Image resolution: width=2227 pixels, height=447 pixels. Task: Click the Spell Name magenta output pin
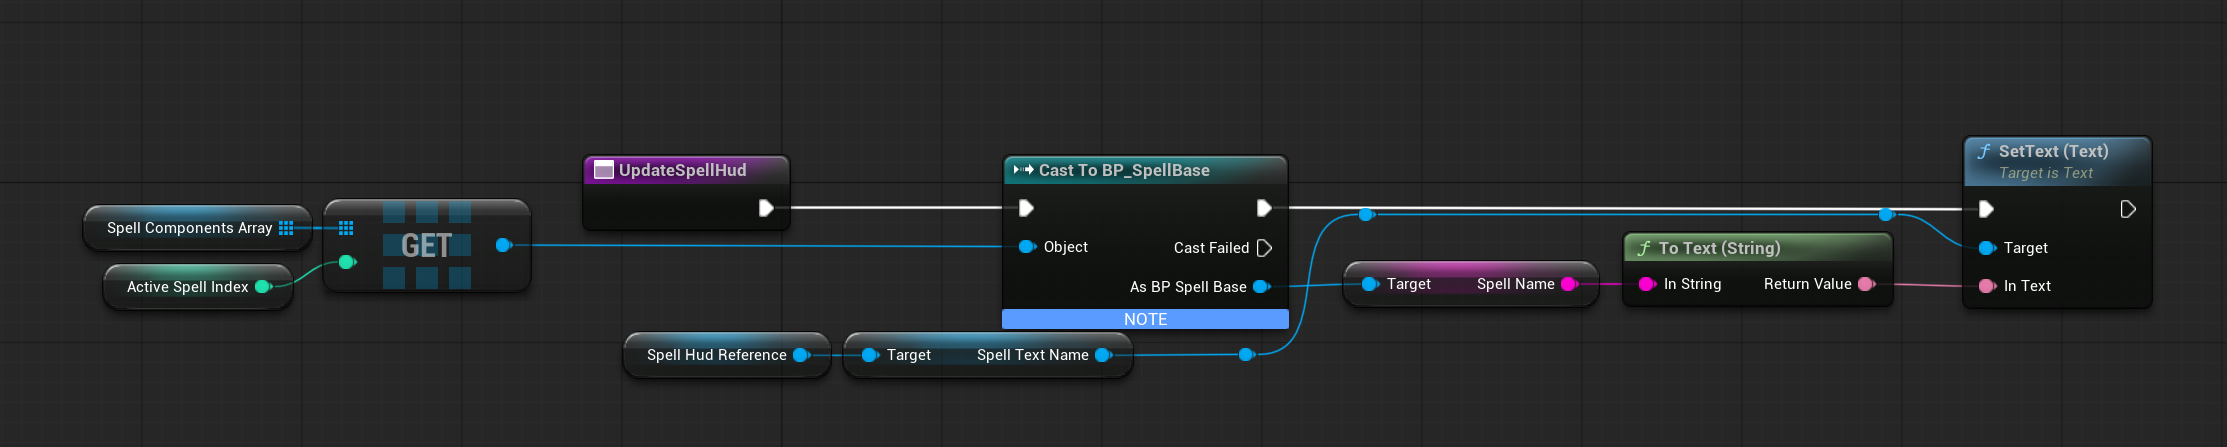click(1570, 284)
